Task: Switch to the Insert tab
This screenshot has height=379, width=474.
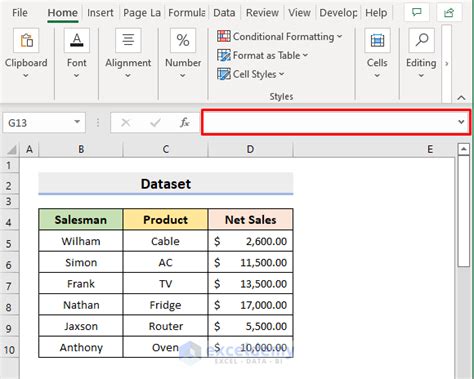Action: point(100,13)
